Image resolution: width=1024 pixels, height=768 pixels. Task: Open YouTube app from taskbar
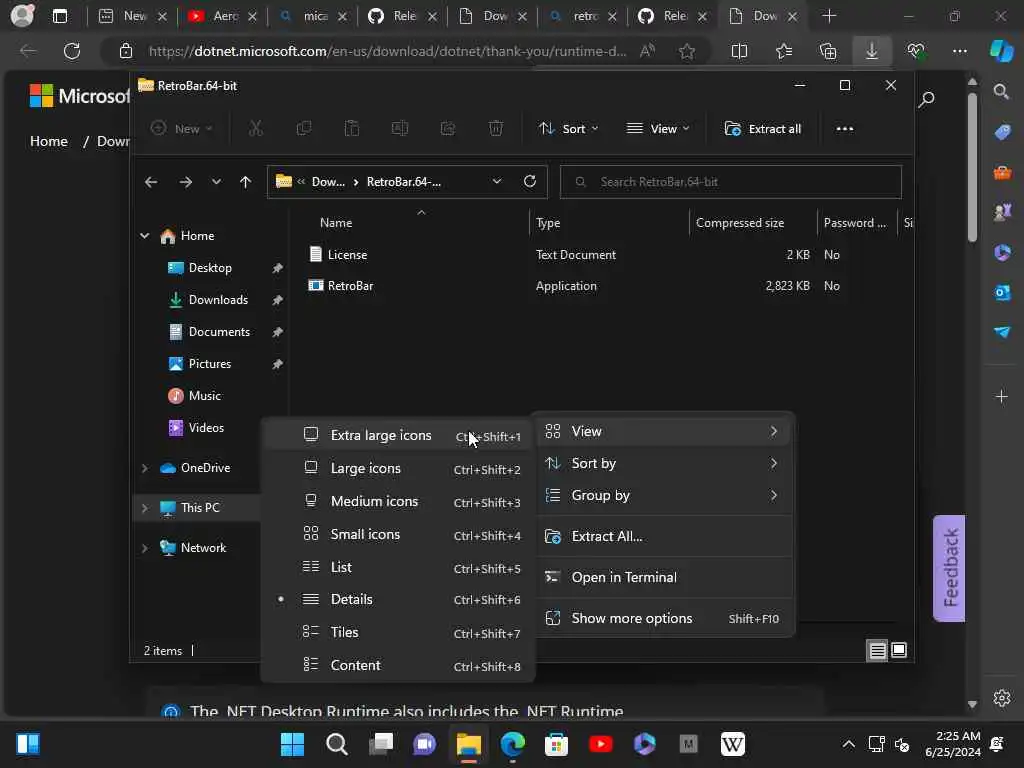[x=600, y=744]
